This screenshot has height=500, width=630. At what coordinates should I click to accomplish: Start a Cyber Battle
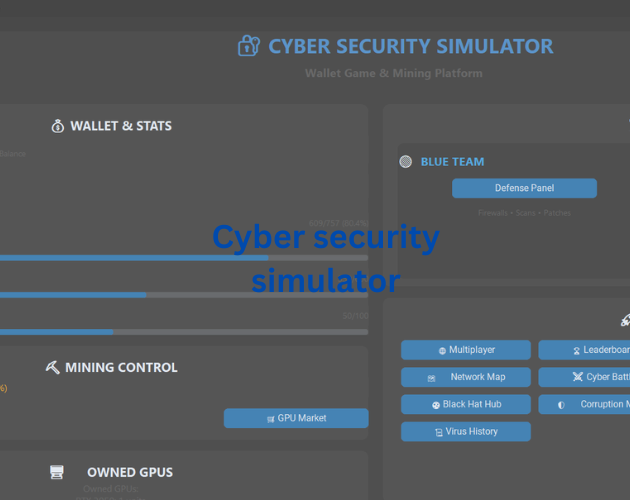pyautogui.click(x=584, y=377)
